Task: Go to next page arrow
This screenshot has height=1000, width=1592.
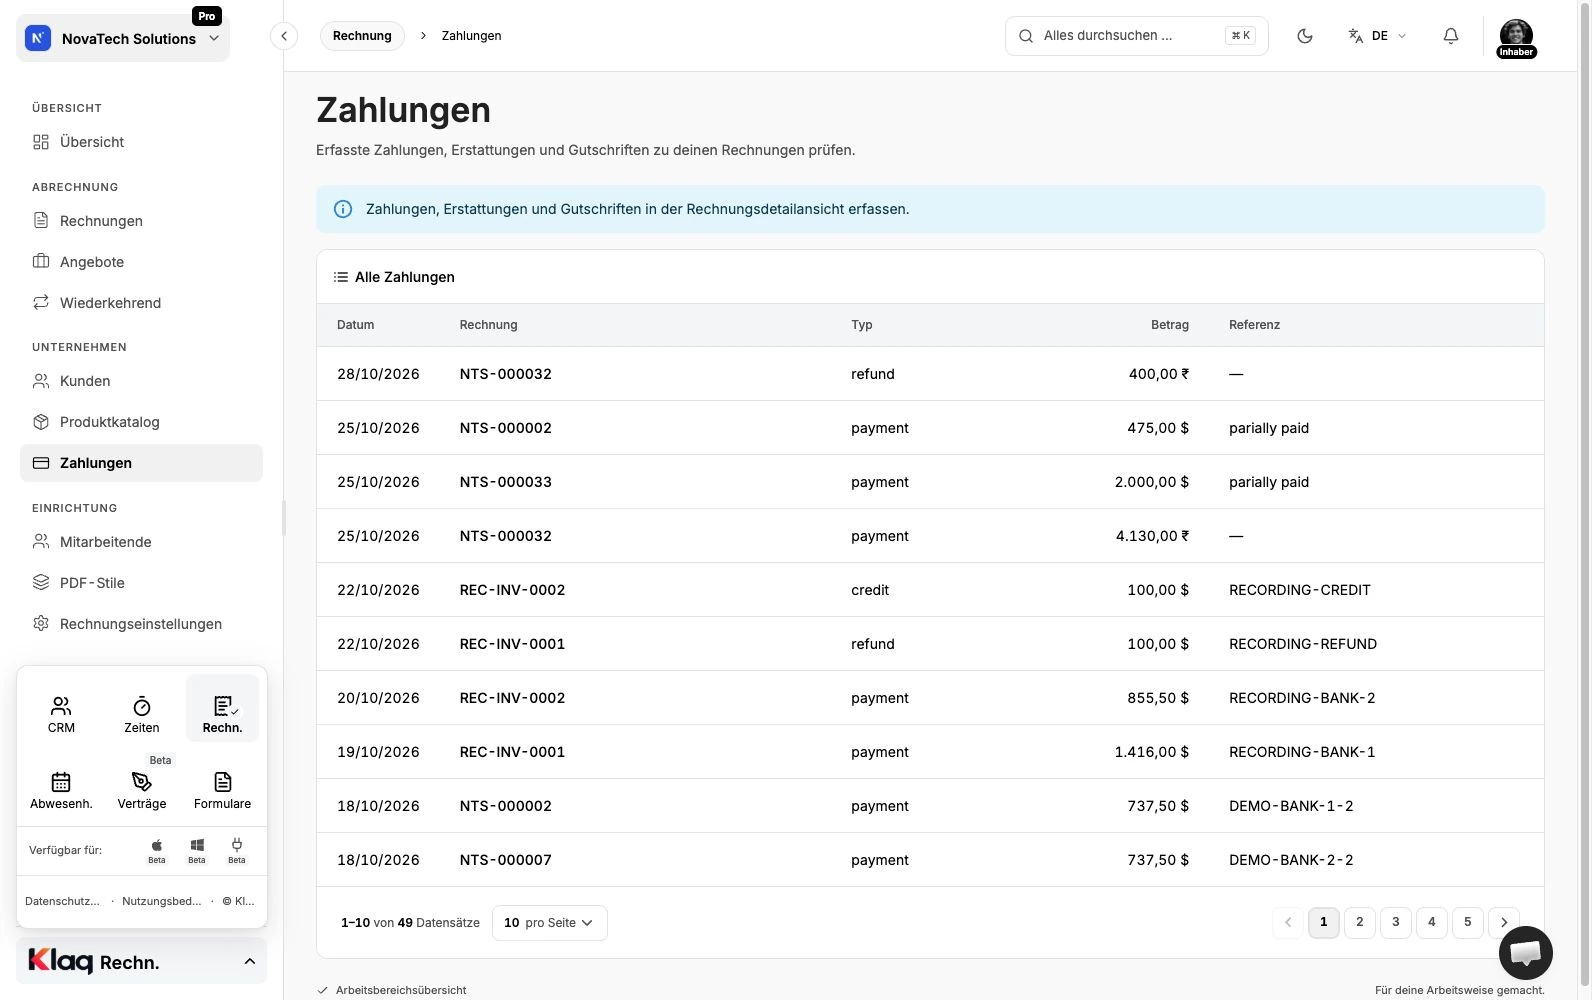Action: pos(1503,922)
